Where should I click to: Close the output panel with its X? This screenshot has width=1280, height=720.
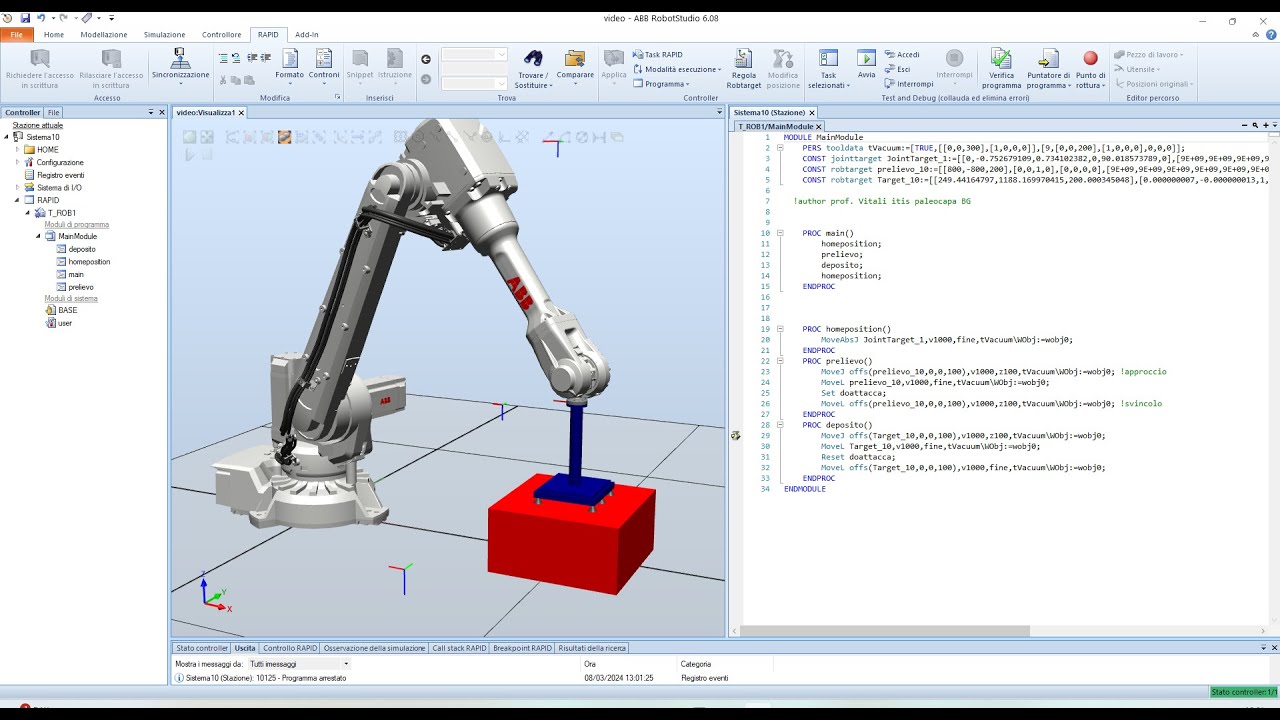[1273, 648]
